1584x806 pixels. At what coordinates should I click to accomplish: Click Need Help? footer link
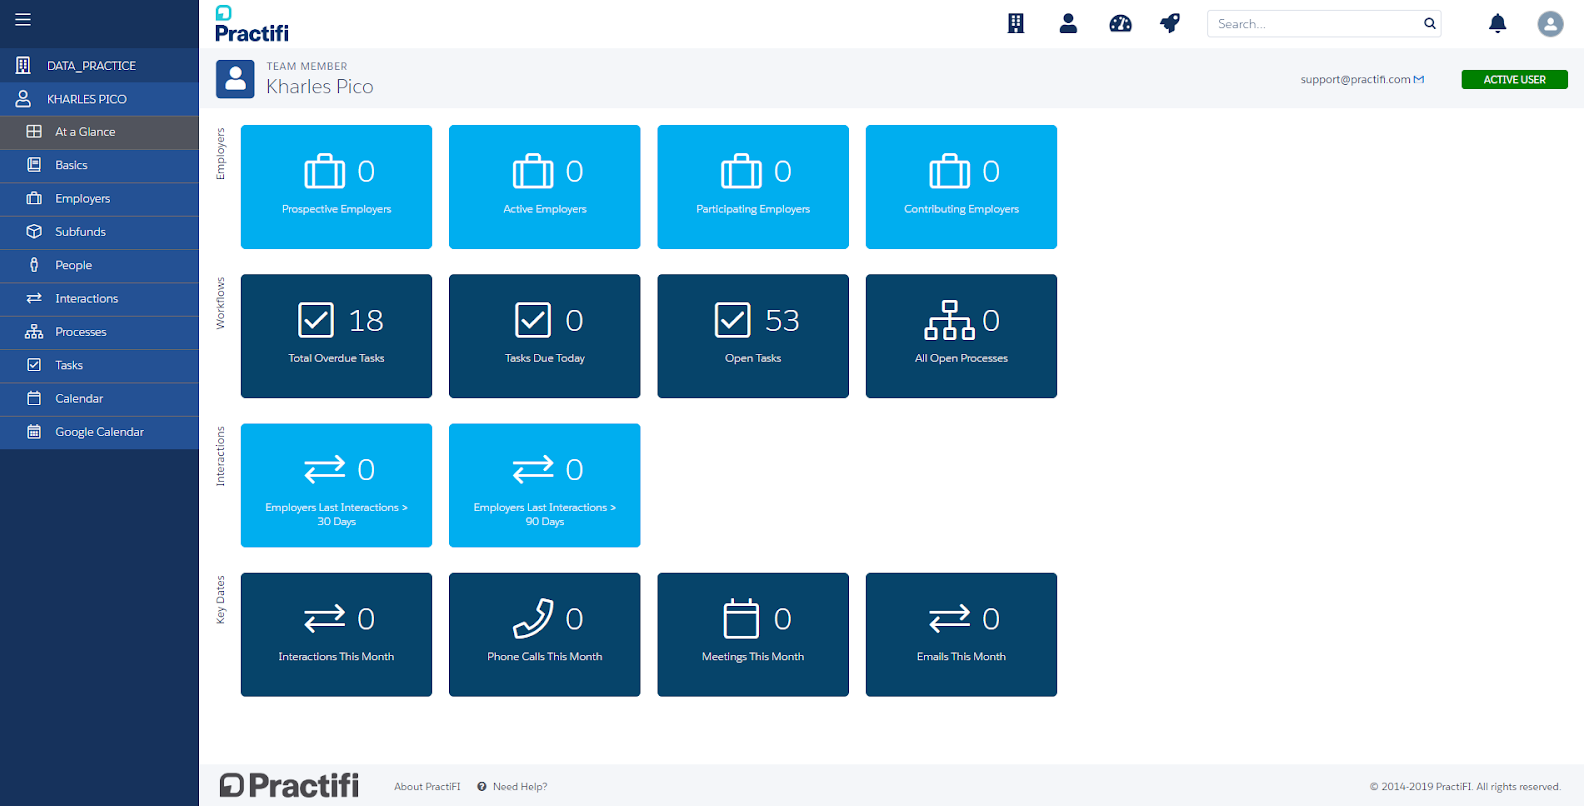click(520, 787)
